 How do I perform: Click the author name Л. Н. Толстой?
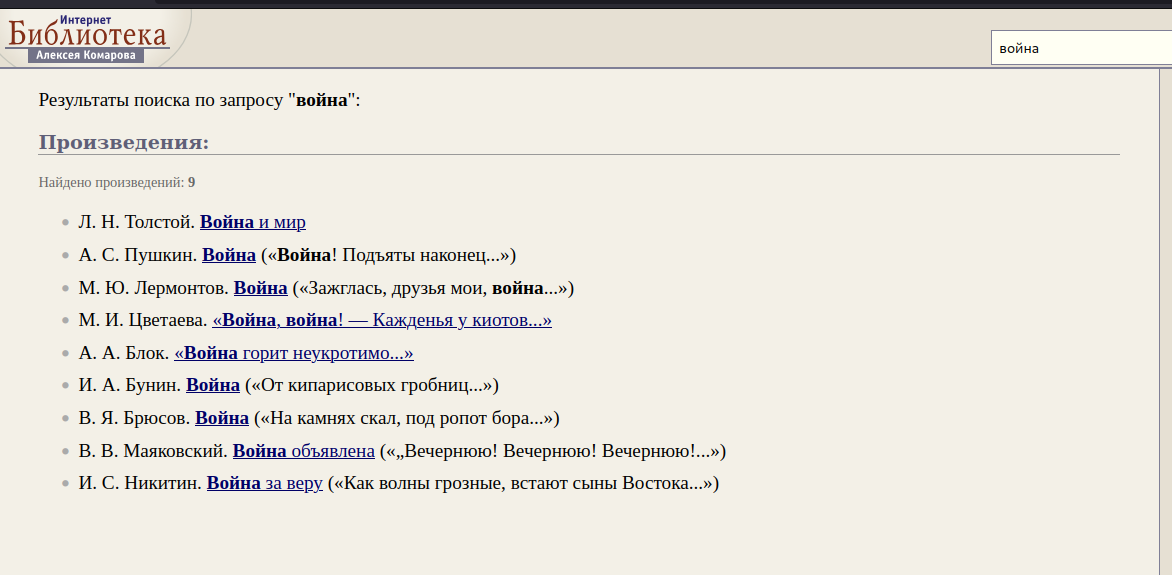(x=136, y=222)
